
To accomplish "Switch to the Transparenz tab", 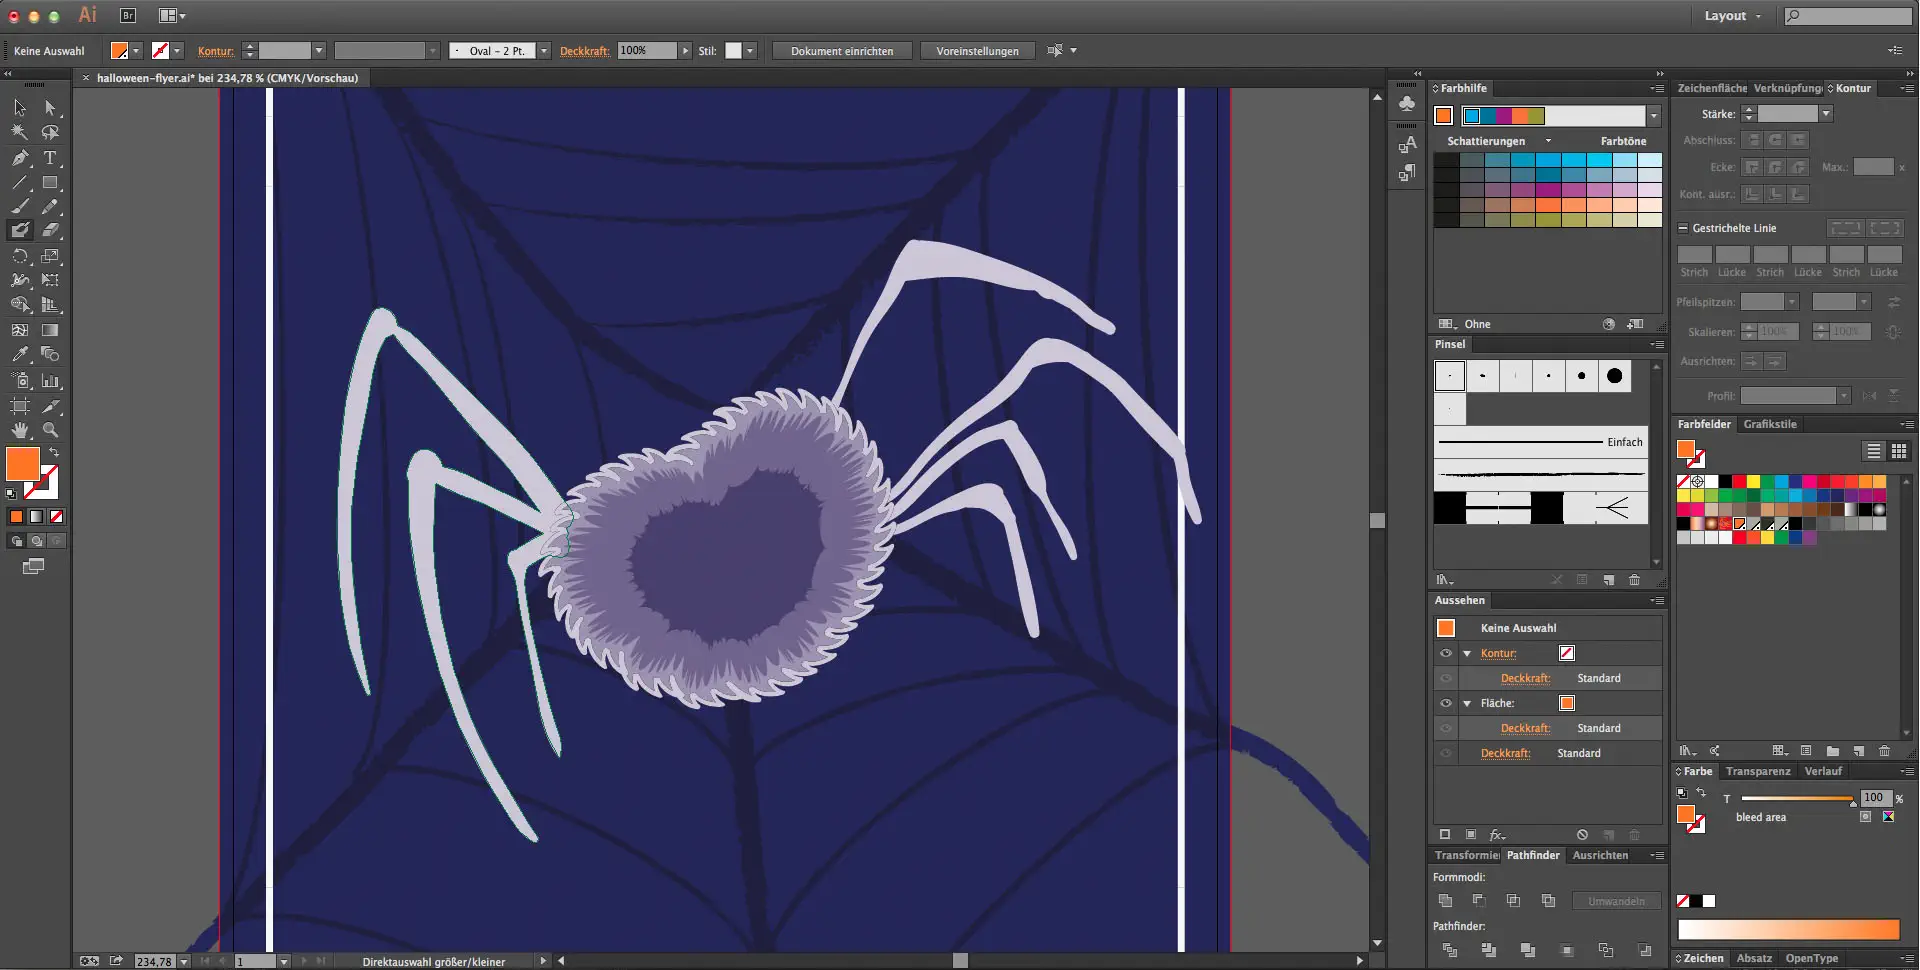I will pyautogui.click(x=1757, y=771).
